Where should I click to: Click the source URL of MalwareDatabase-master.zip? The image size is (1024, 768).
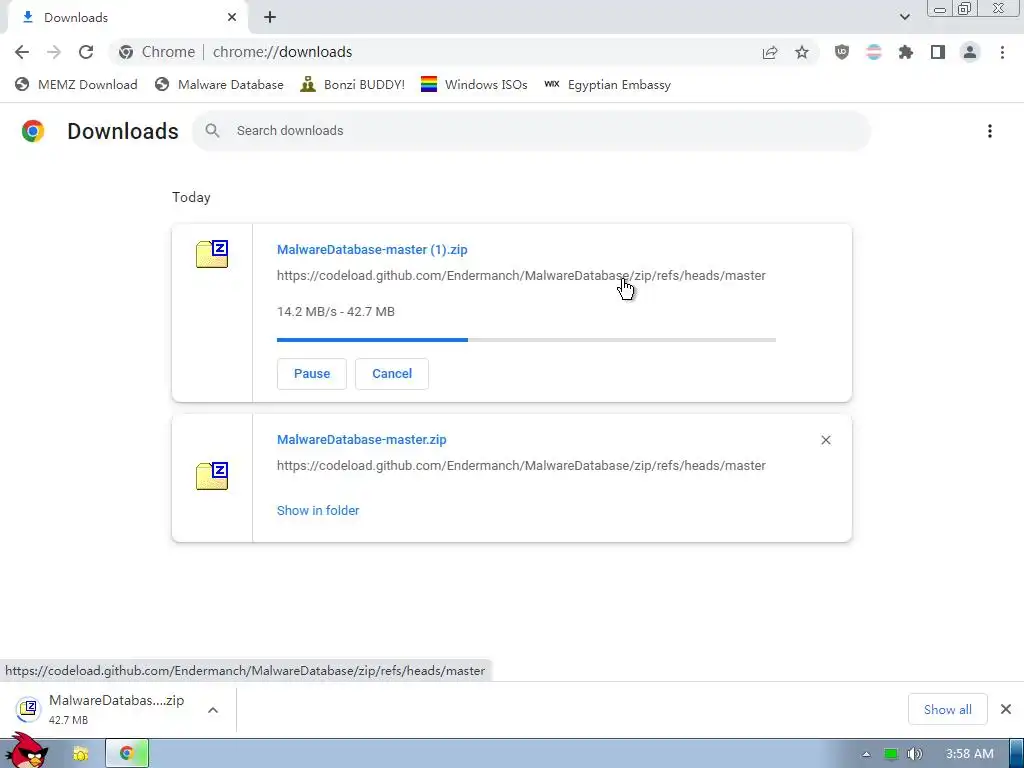(x=521, y=466)
